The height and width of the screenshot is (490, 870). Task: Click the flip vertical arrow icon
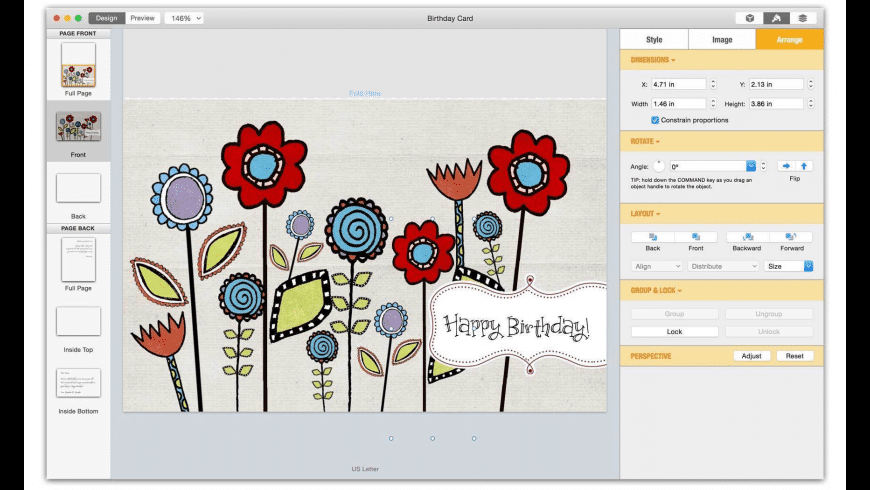pos(804,166)
